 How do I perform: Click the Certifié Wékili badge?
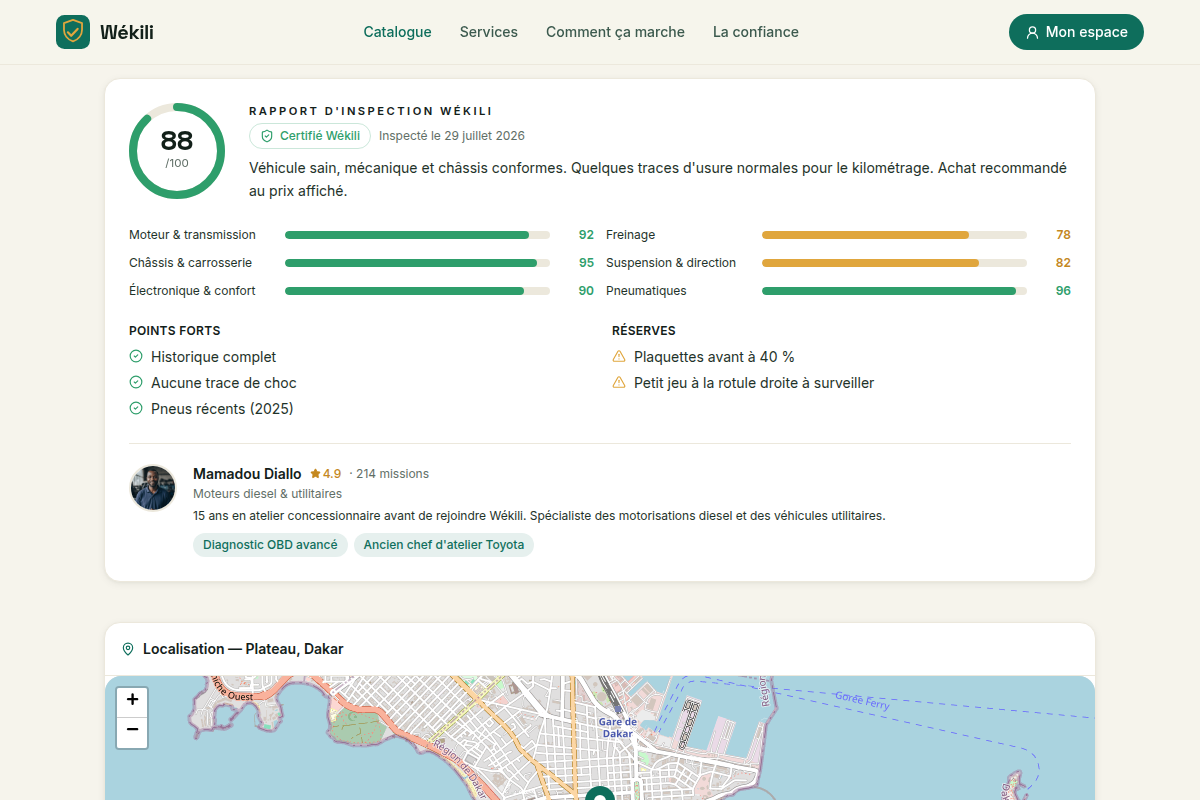(310, 136)
